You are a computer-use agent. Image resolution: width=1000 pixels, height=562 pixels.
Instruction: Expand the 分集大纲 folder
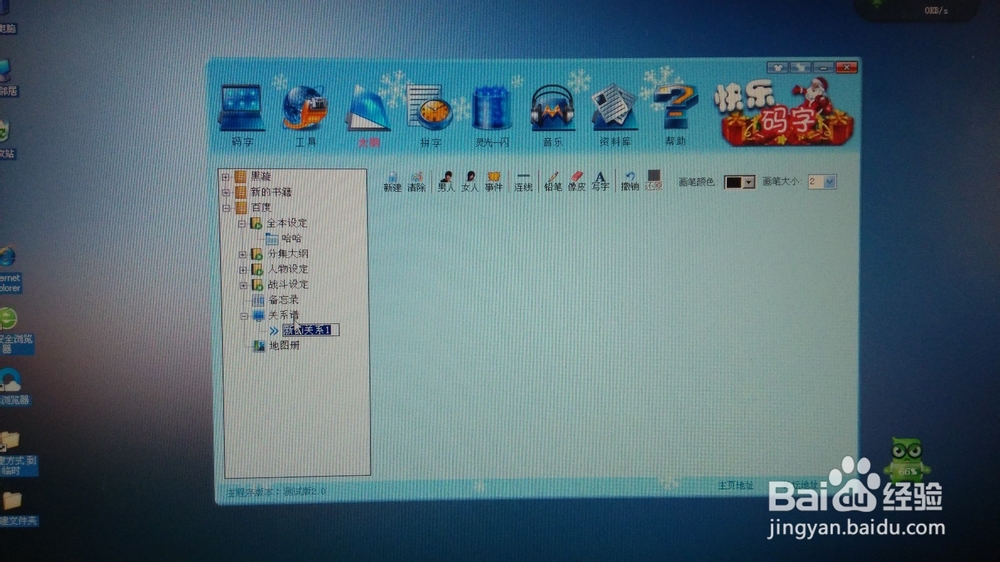click(x=242, y=254)
